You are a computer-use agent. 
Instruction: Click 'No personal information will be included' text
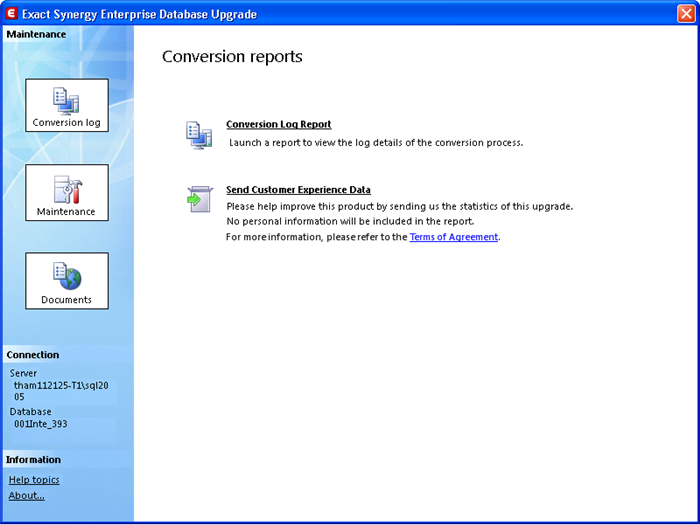point(350,221)
